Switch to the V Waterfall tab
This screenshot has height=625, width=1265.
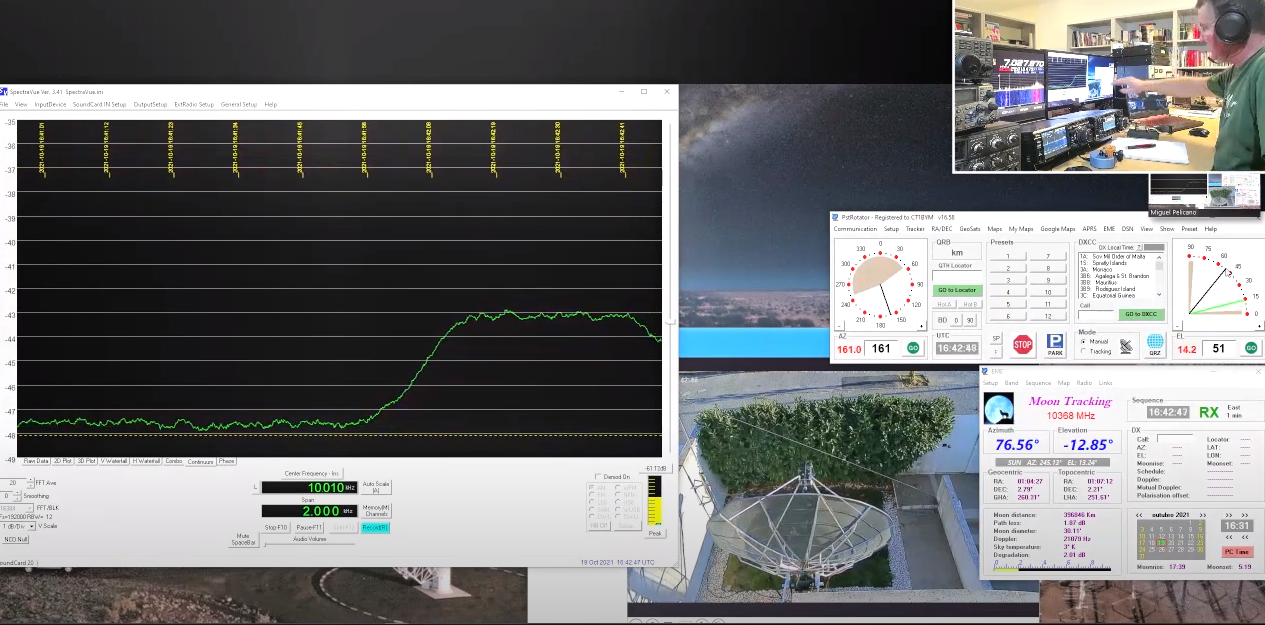(115, 461)
